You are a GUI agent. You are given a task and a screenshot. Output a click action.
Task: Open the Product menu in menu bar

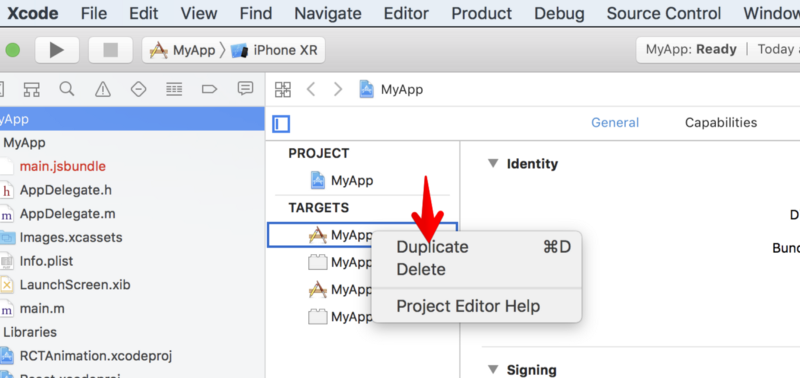coord(482,13)
